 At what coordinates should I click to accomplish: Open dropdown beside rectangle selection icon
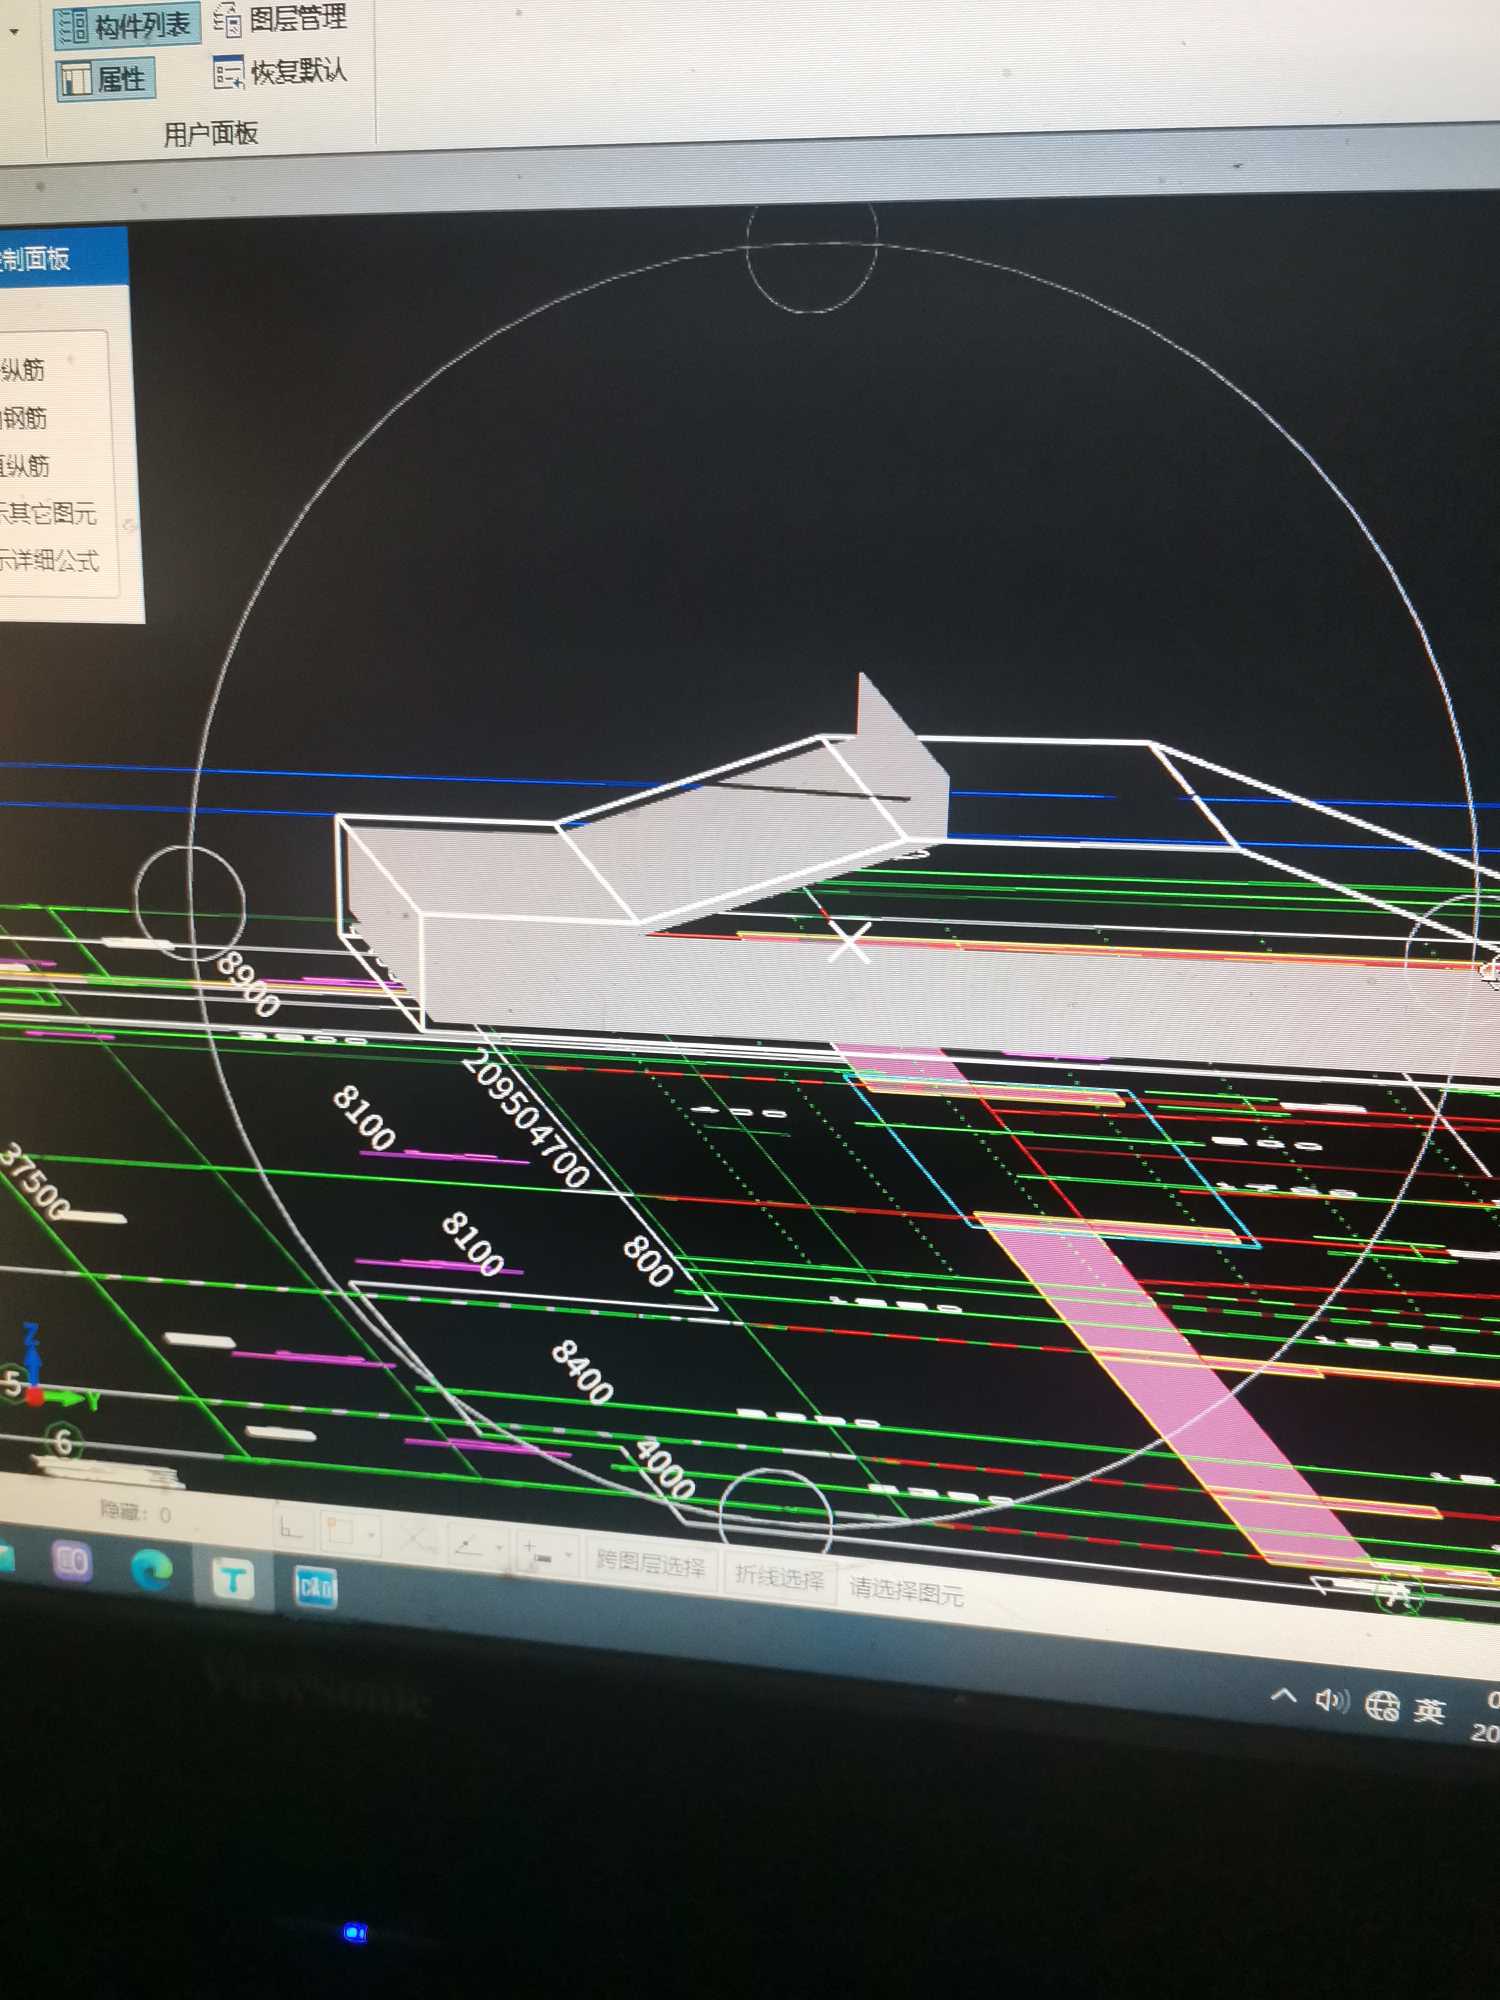pyautogui.click(x=372, y=1535)
